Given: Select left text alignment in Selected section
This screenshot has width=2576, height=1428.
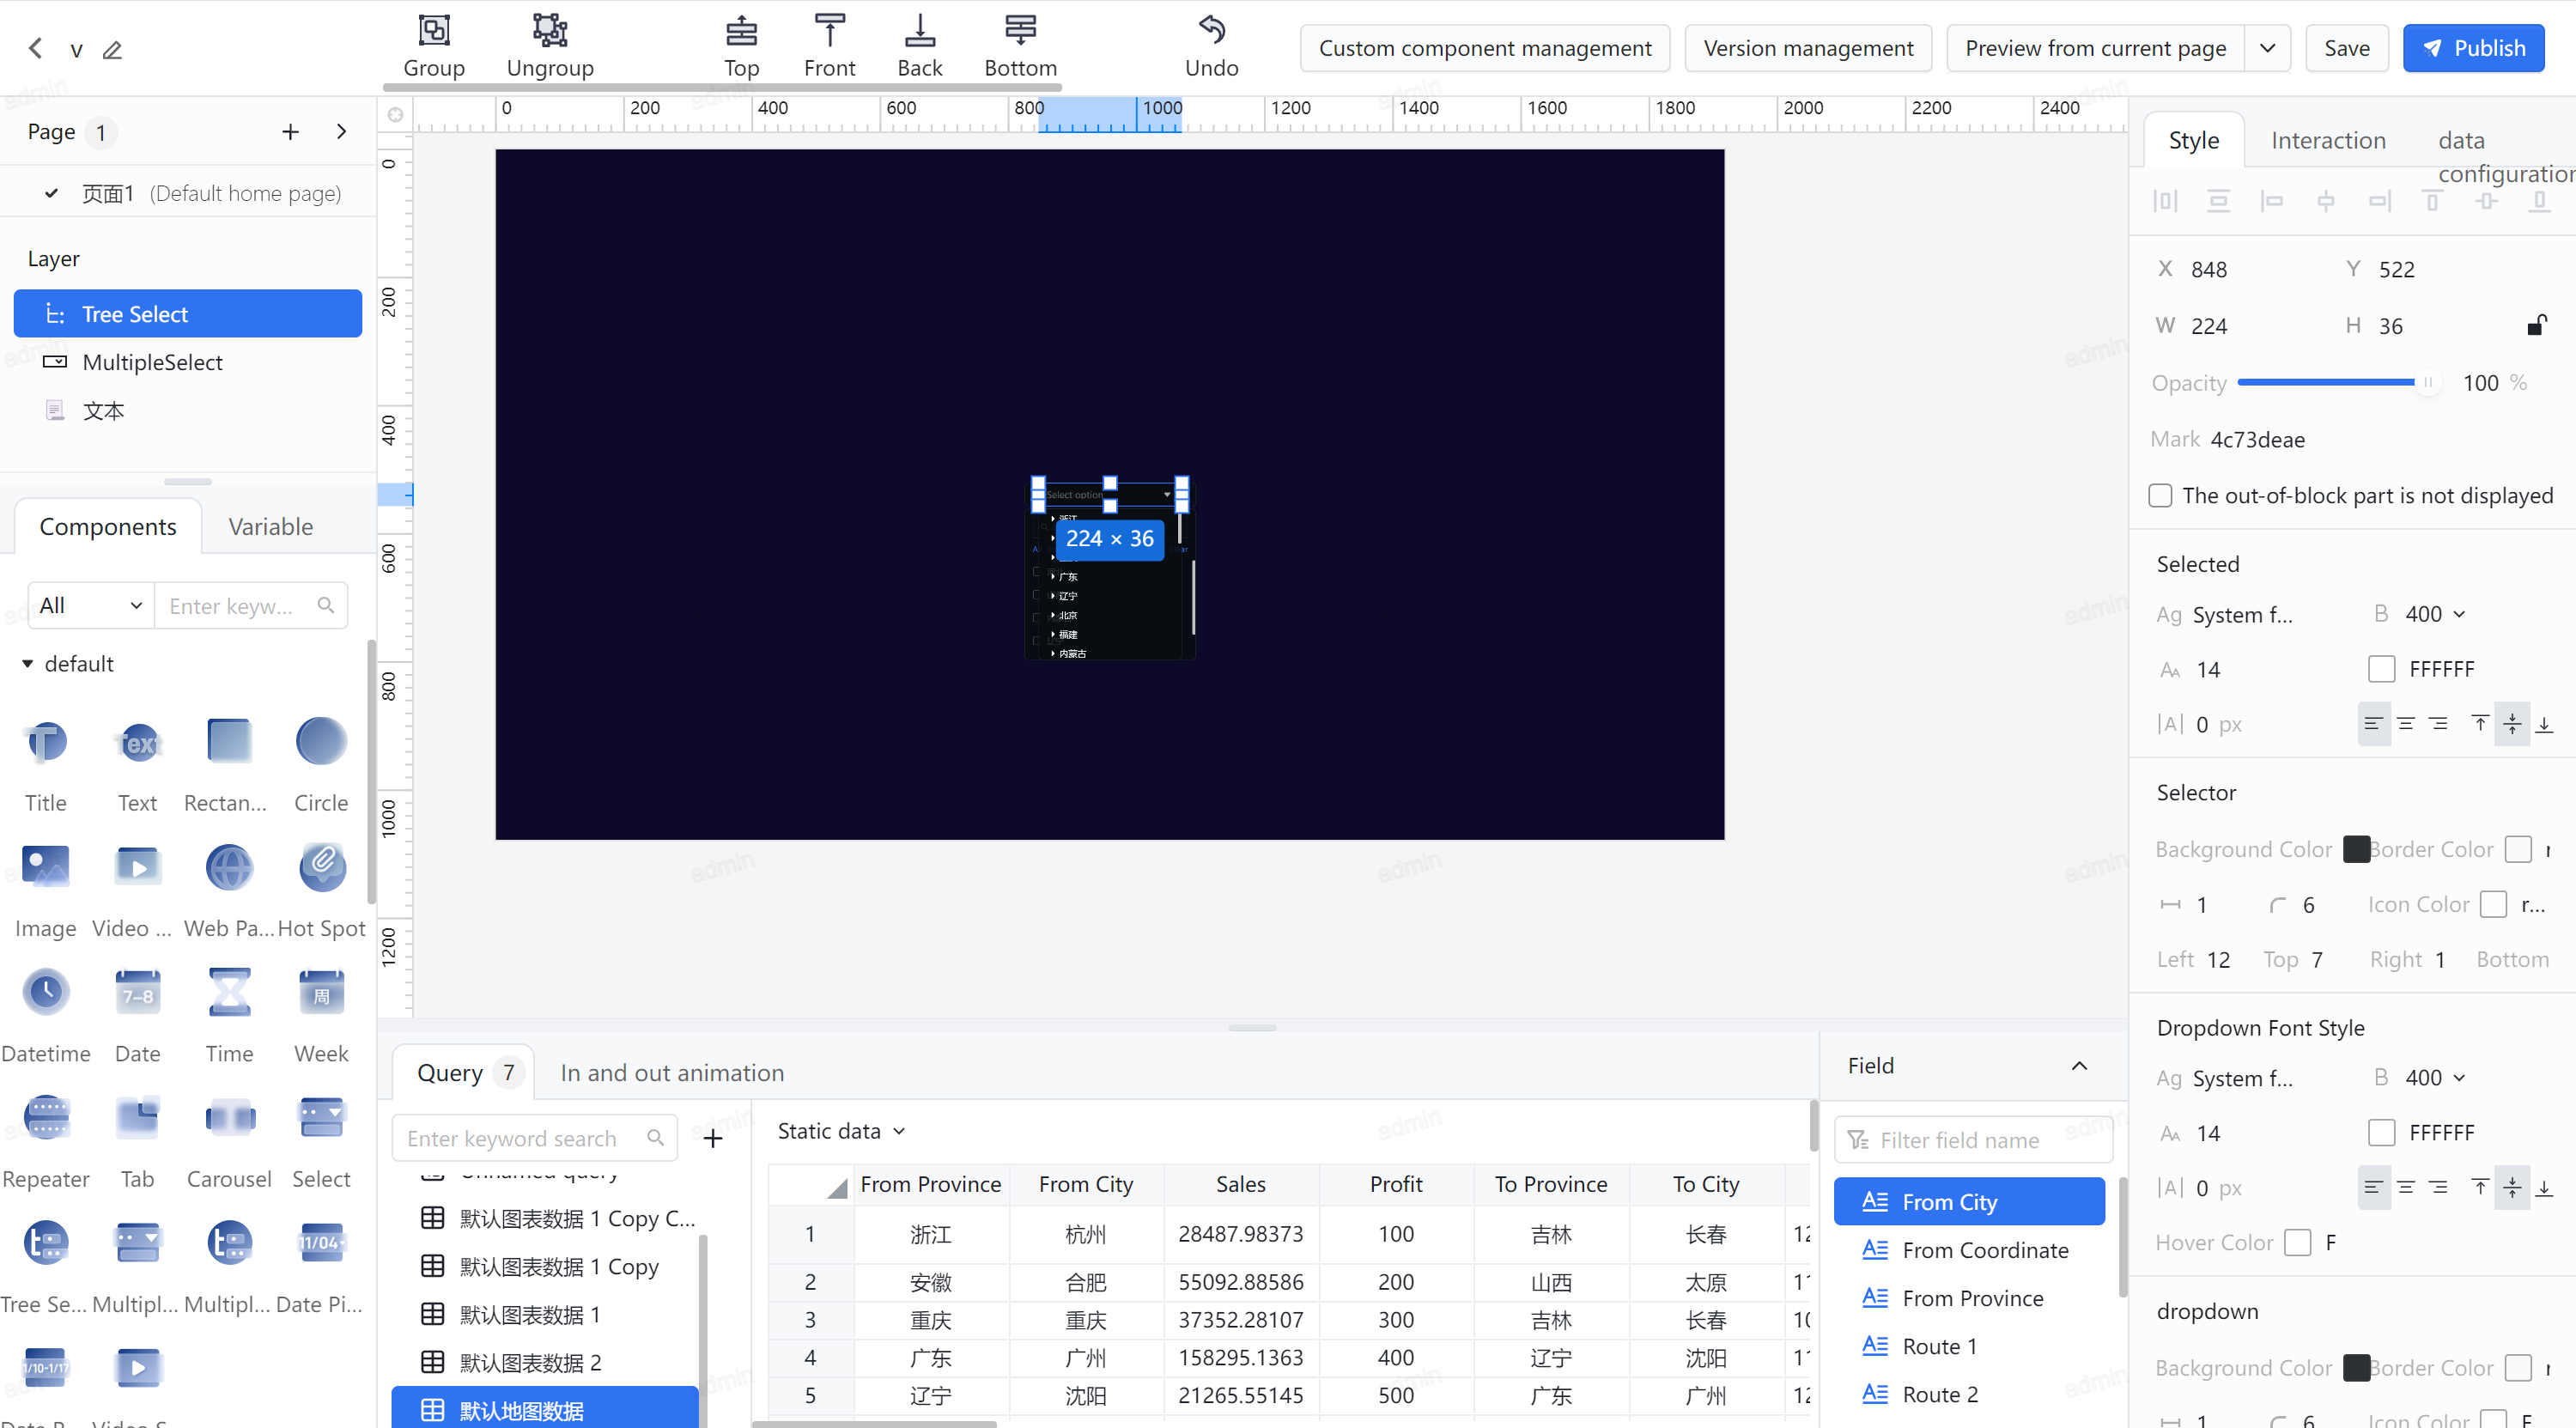Looking at the screenshot, I should click(2373, 724).
